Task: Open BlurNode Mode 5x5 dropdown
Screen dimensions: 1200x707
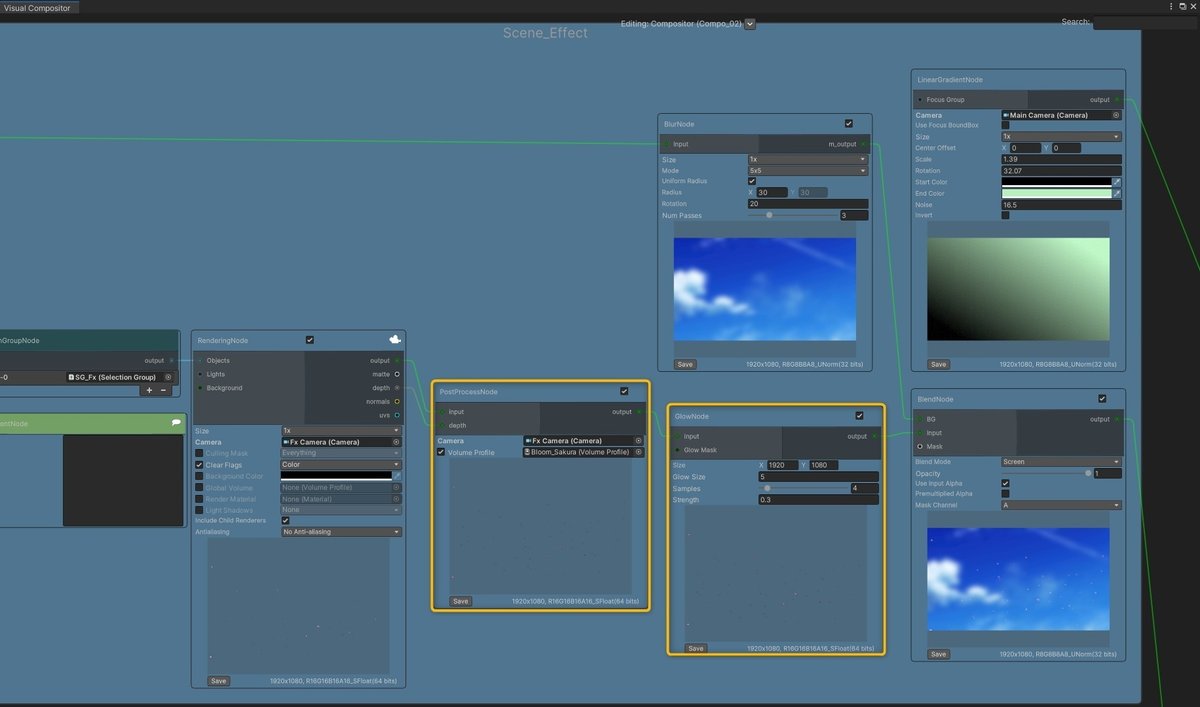Action: (807, 170)
